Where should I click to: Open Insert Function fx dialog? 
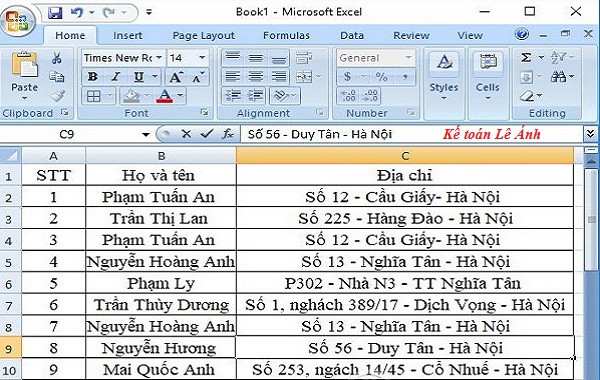228,134
